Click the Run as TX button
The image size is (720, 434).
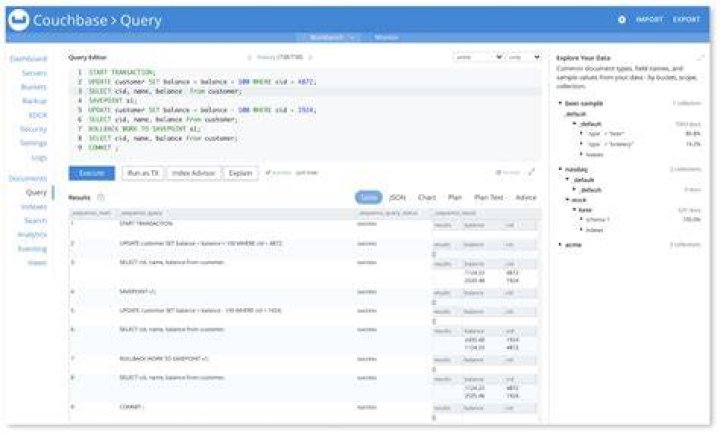tap(143, 173)
